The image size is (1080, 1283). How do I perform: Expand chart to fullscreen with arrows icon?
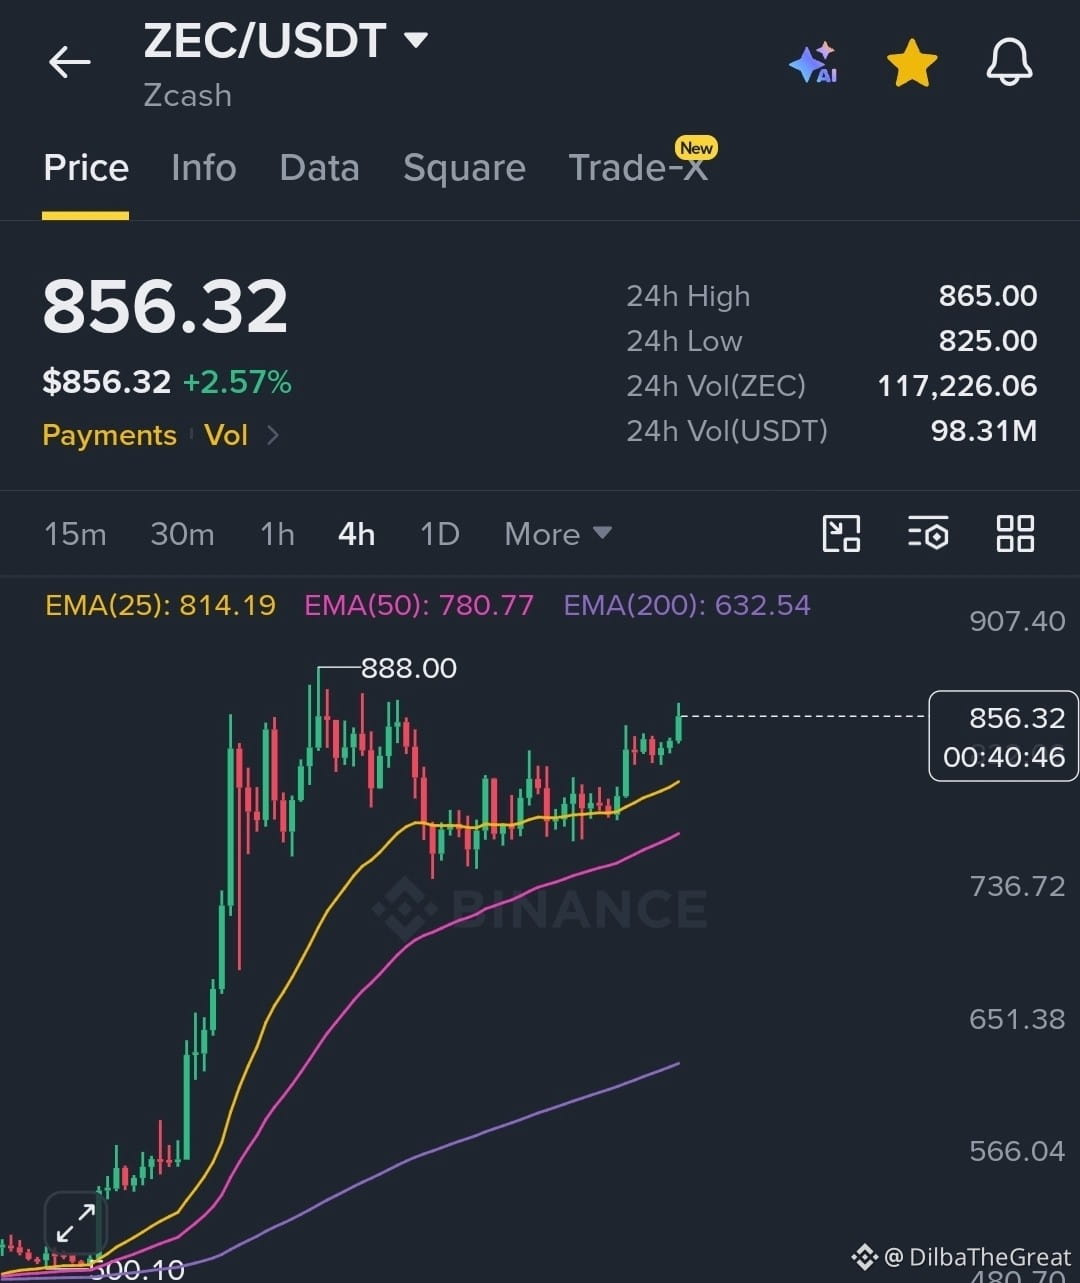[75, 1222]
